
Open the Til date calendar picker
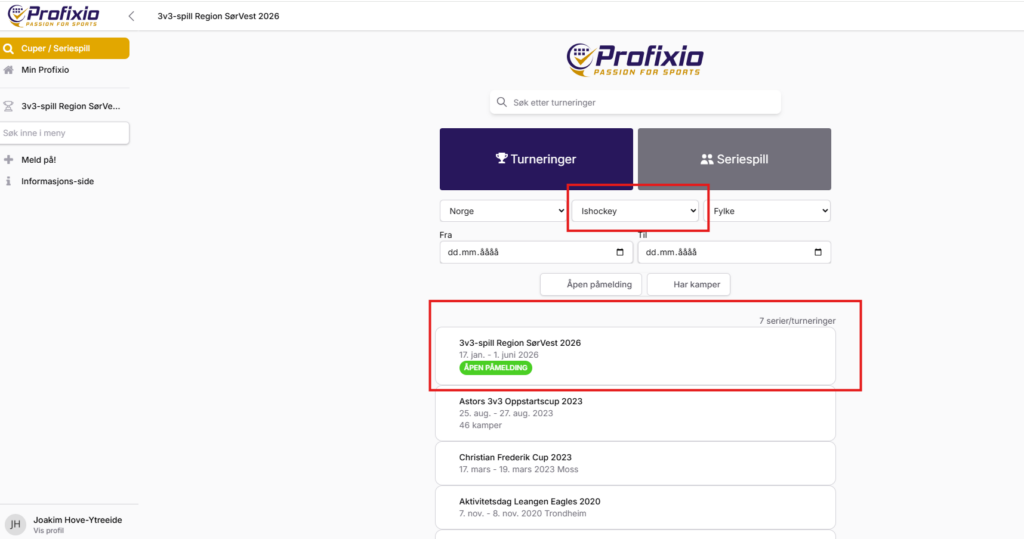tap(819, 252)
